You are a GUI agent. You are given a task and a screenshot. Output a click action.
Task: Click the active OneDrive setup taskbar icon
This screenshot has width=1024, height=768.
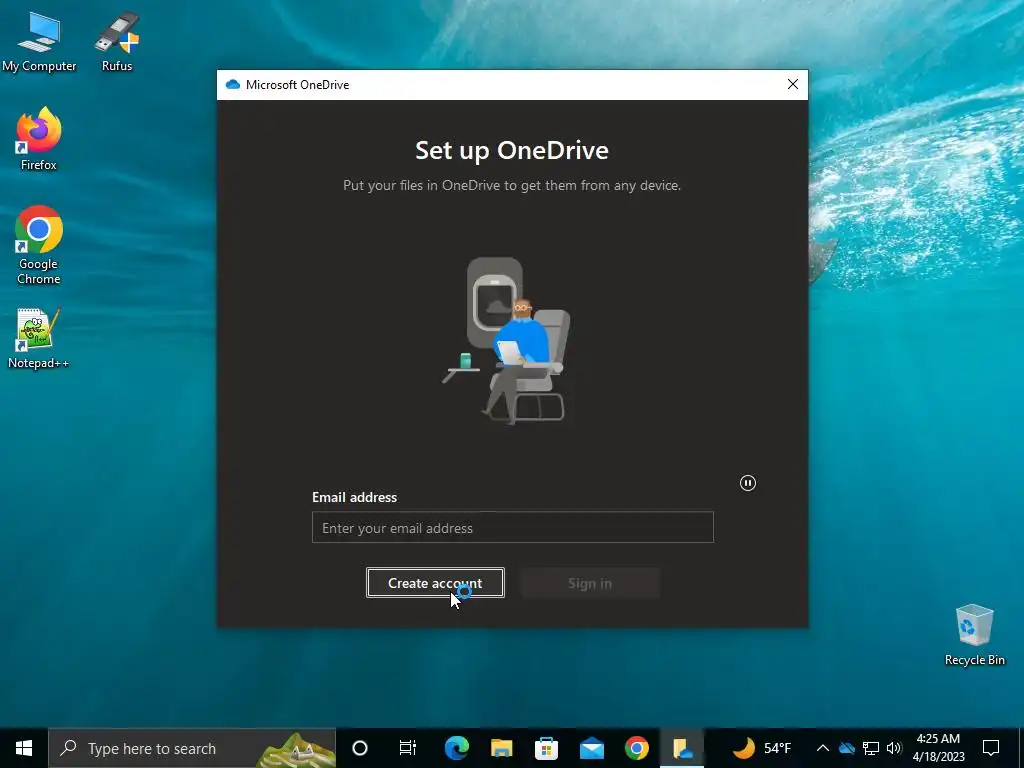(x=682, y=748)
